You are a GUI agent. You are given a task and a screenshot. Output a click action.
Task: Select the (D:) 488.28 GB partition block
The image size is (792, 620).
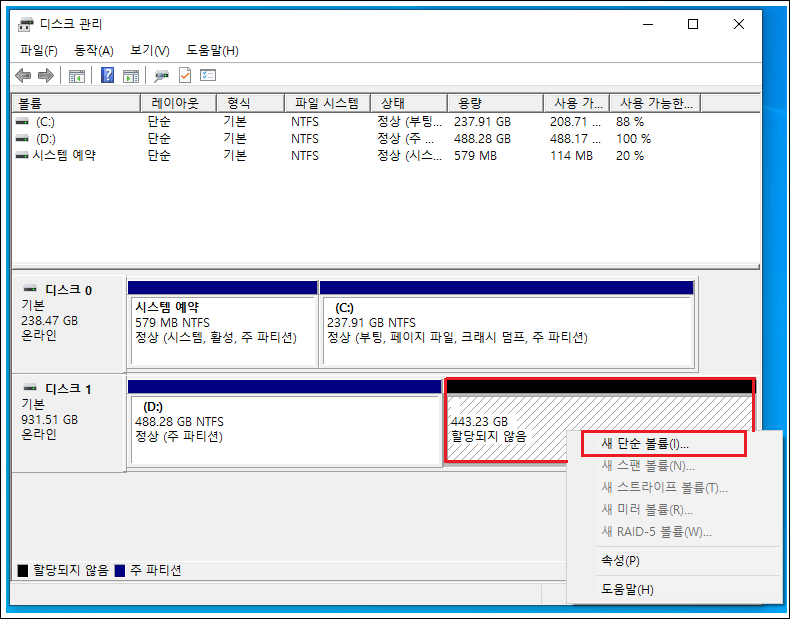pos(284,422)
